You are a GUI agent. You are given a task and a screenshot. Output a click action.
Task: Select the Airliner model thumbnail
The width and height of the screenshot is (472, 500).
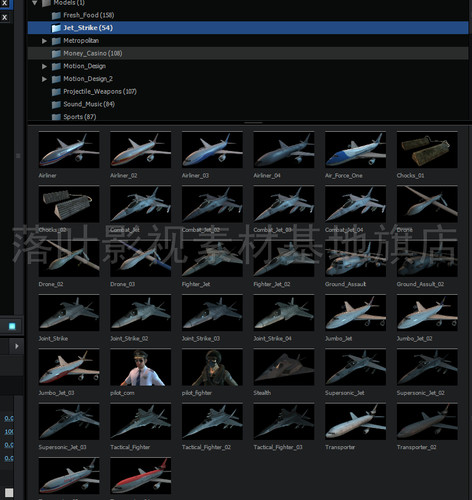pyautogui.click(x=69, y=150)
